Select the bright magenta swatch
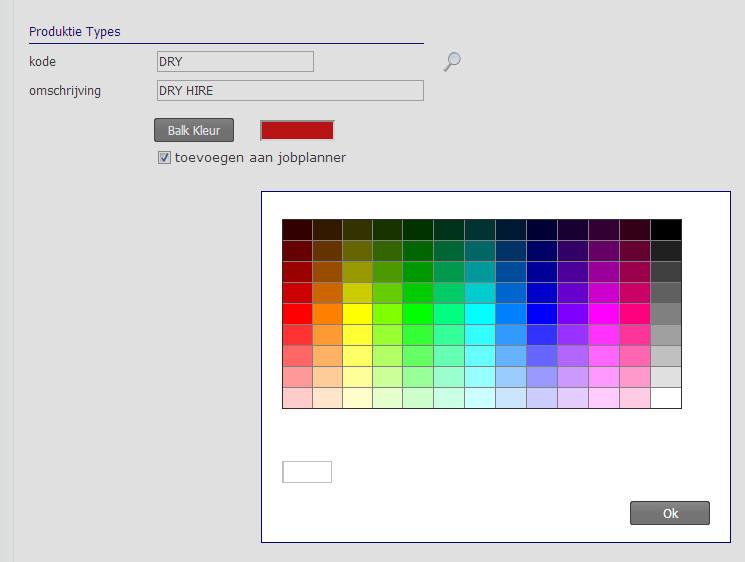The image size is (745, 562). point(604,314)
